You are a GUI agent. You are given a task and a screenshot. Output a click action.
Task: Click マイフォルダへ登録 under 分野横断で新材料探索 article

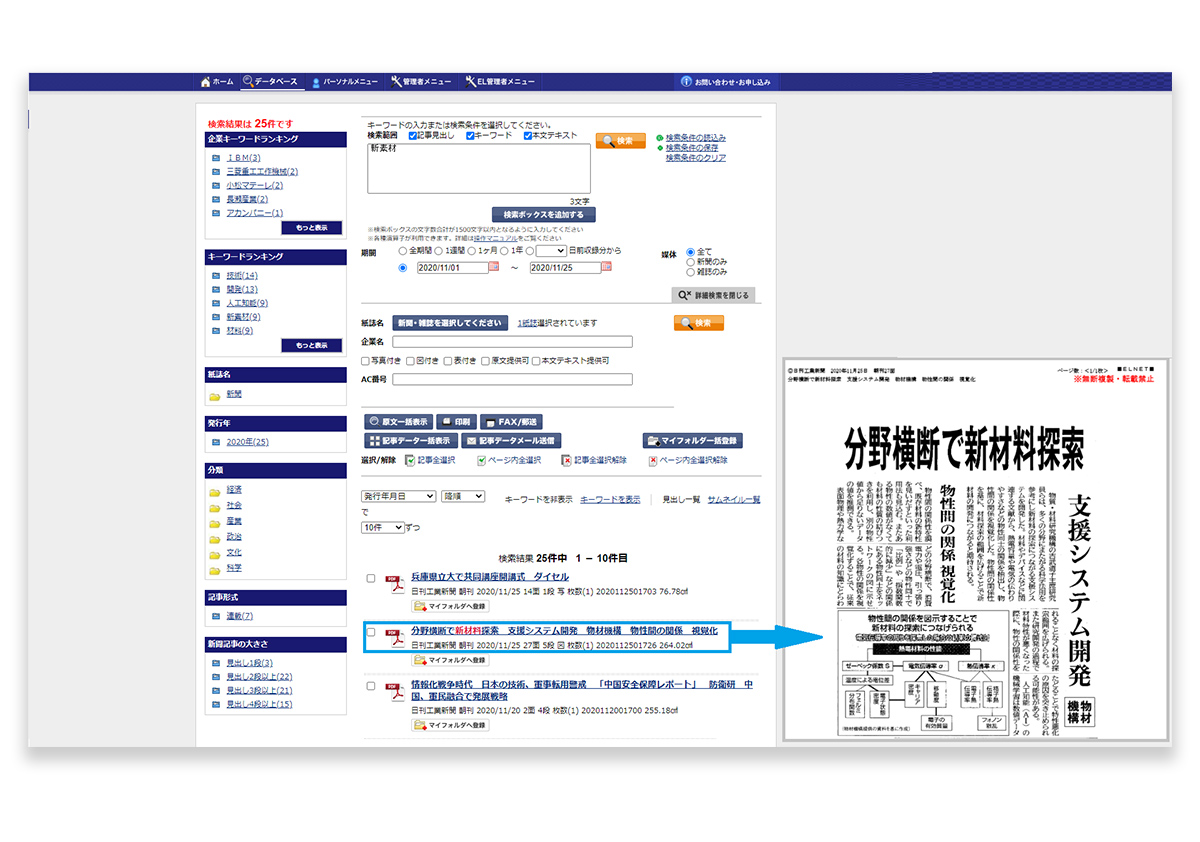click(x=451, y=660)
